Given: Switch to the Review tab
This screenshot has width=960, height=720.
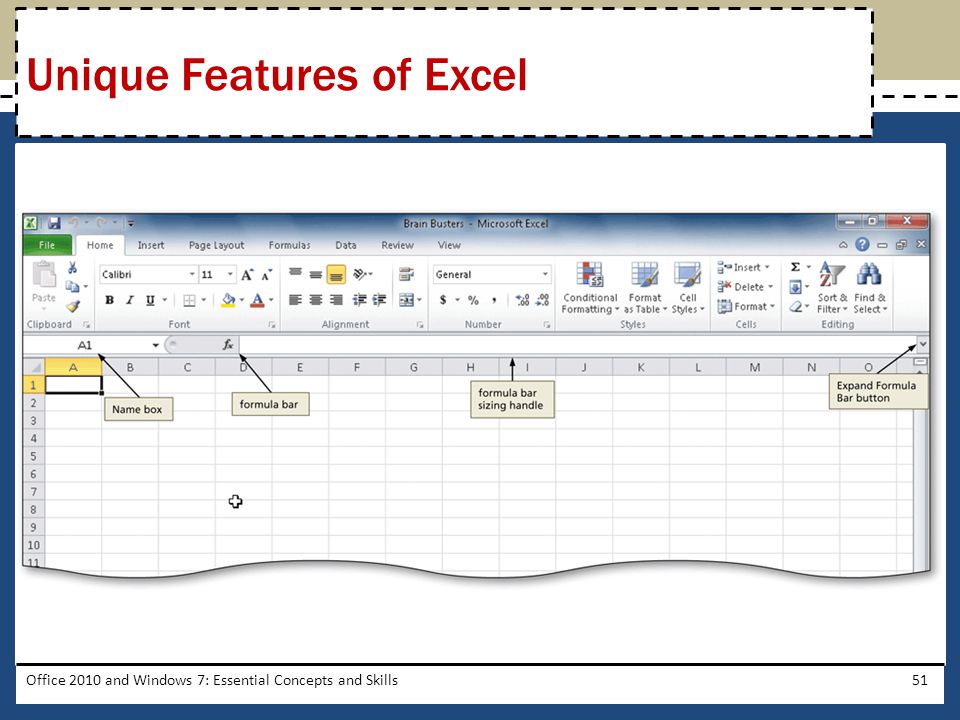Looking at the screenshot, I should 397,245.
